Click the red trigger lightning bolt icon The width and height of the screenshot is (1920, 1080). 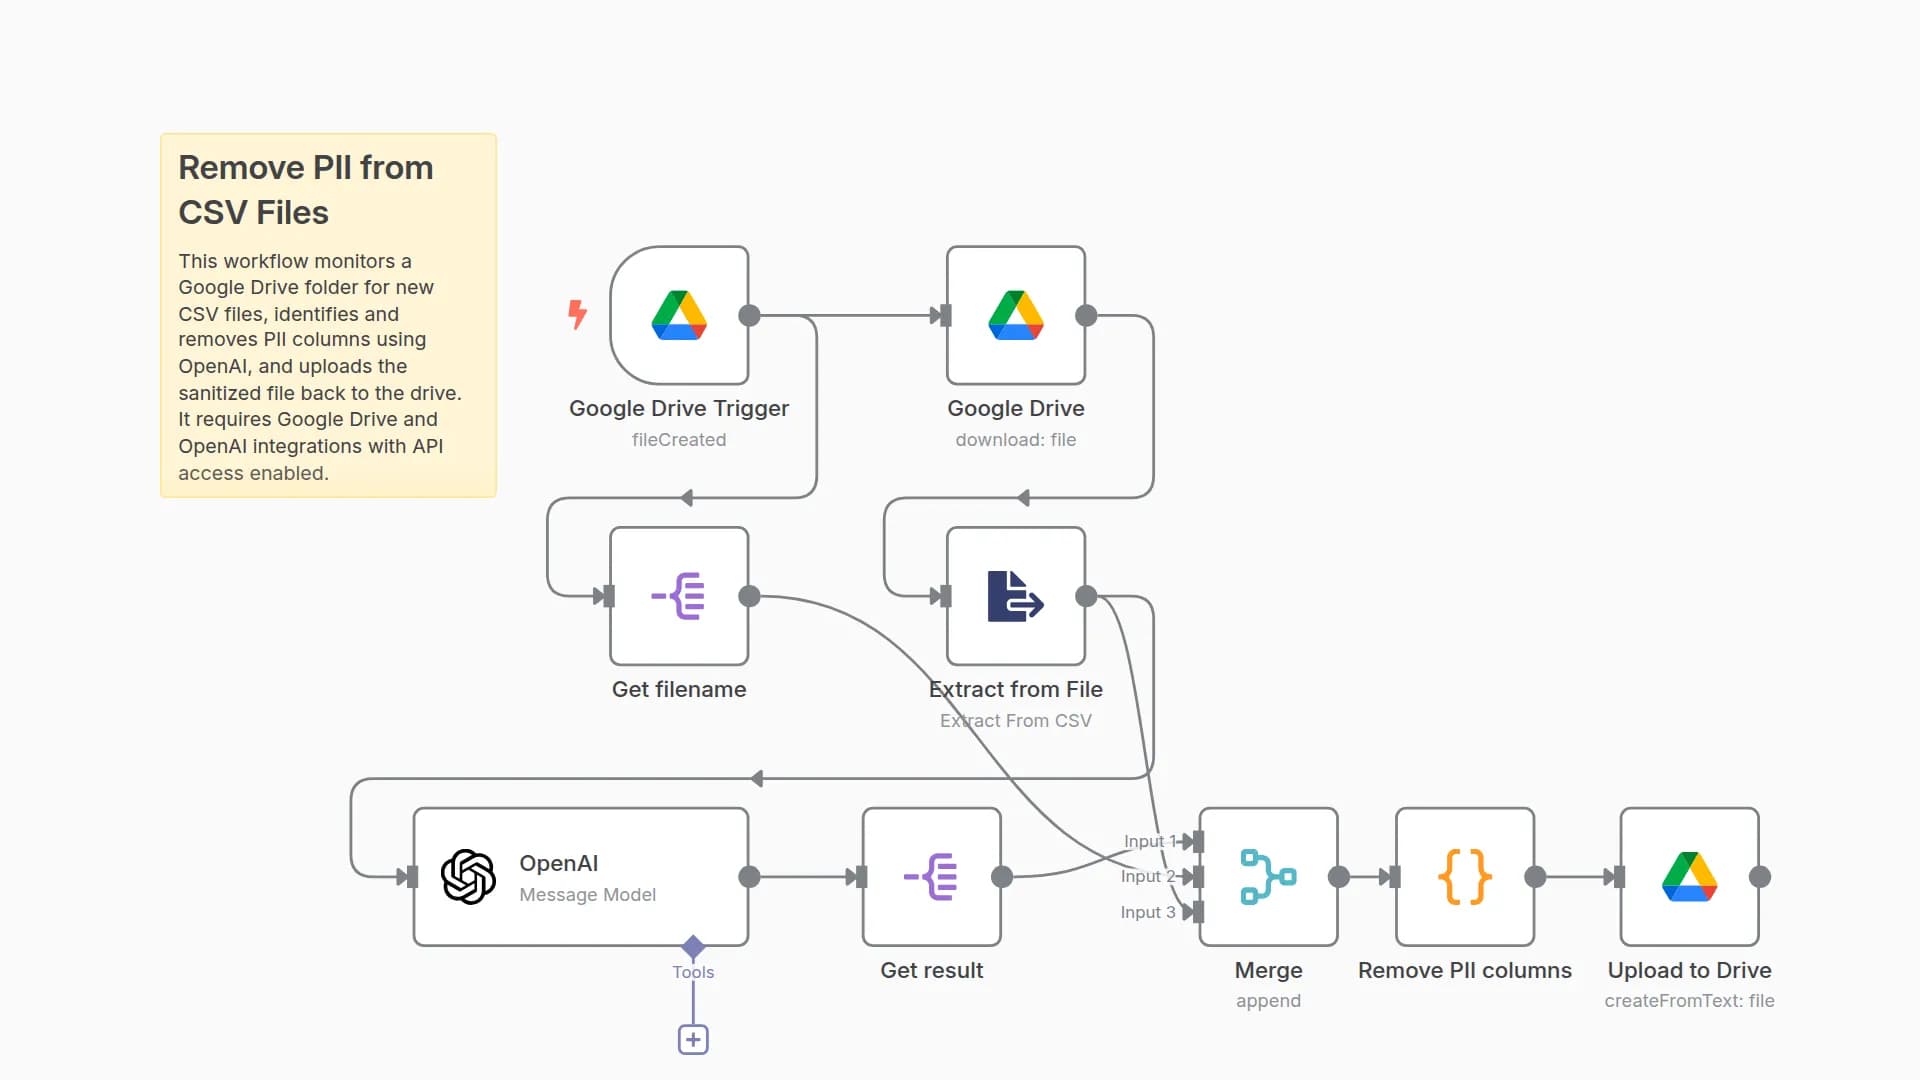click(577, 314)
